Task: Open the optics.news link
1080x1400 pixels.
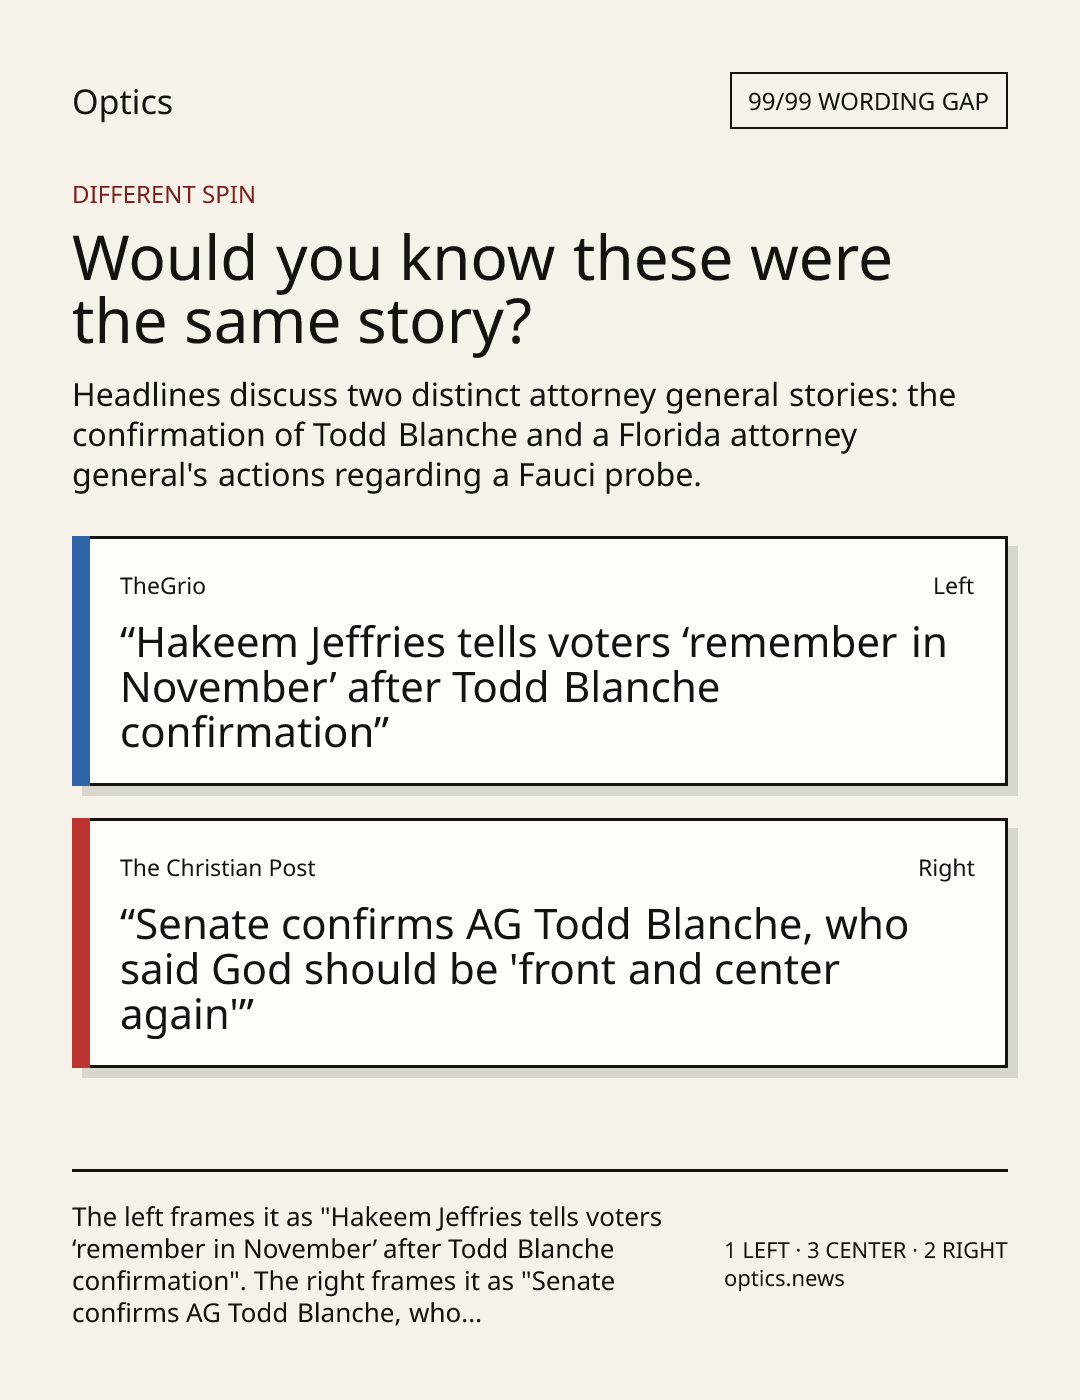Action: click(x=784, y=1278)
